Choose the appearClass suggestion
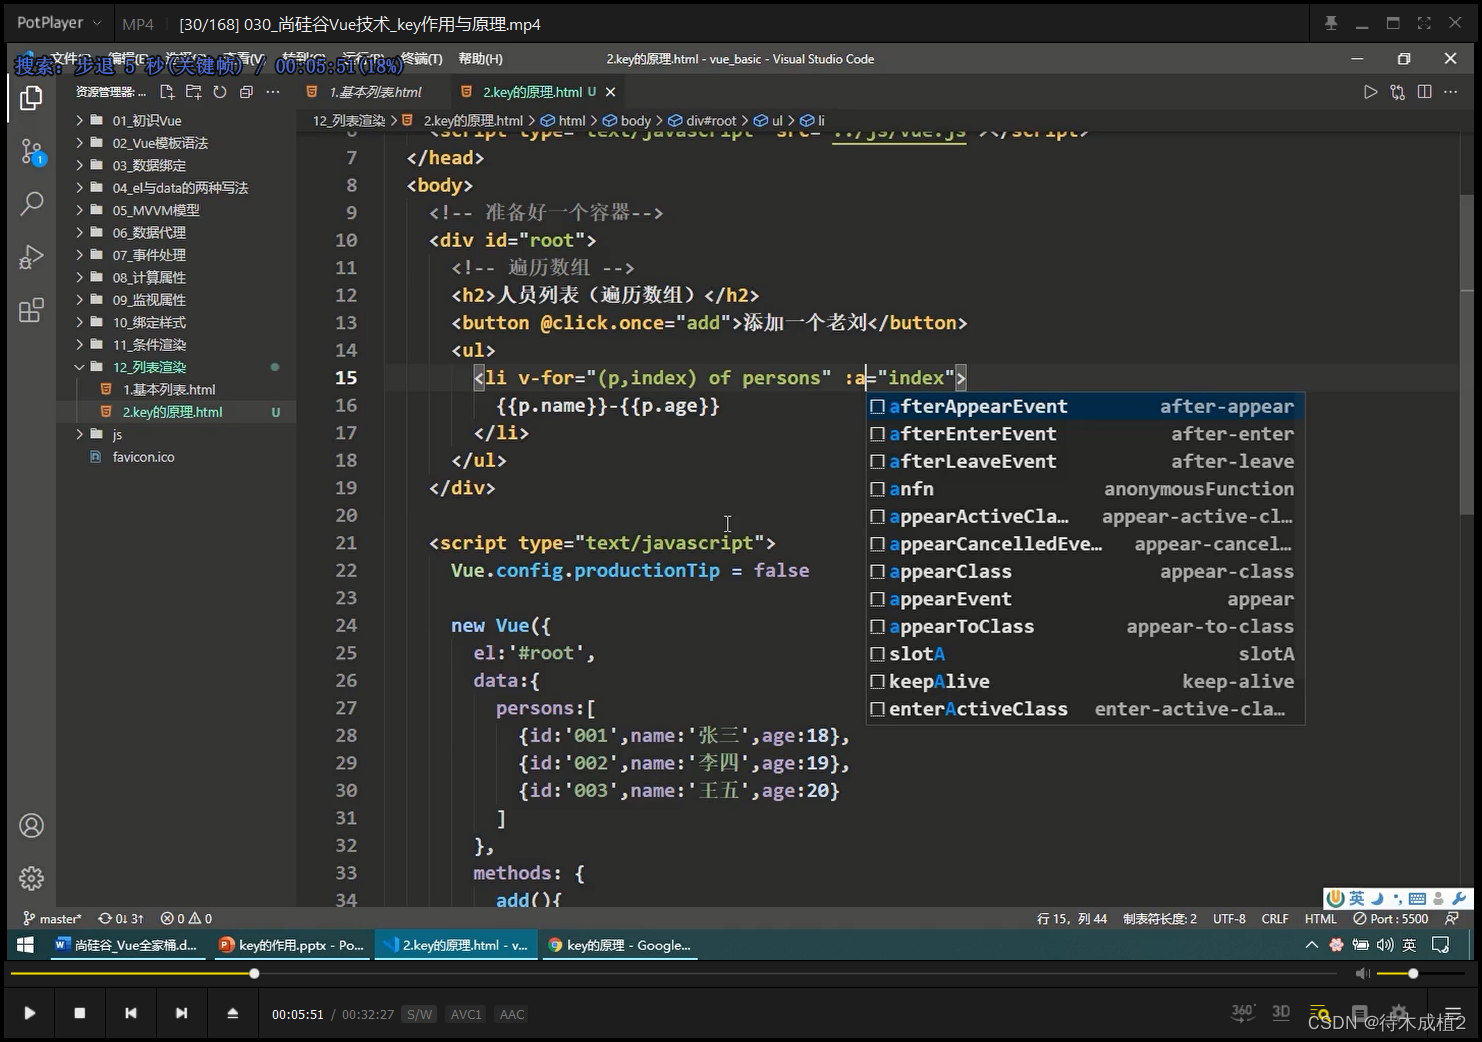The image size is (1482, 1042). (1085, 572)
